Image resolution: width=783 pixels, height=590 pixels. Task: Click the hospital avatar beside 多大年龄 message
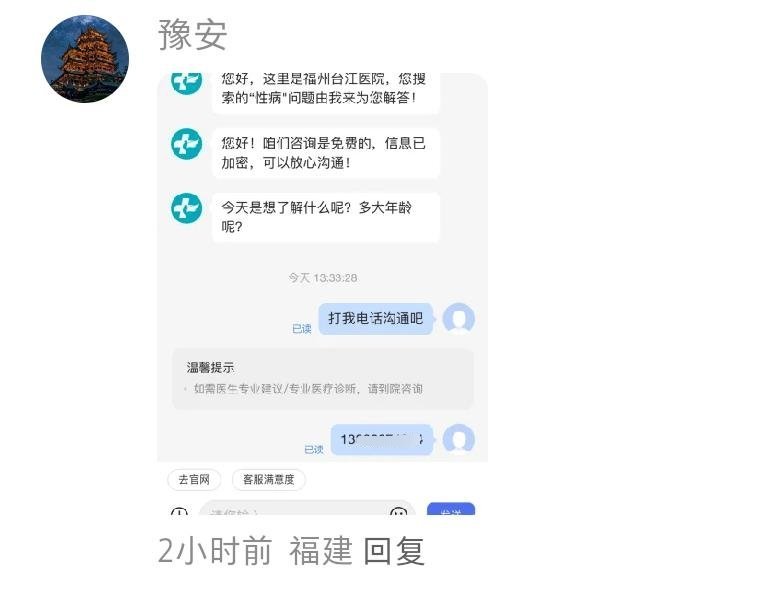(187, 208)
